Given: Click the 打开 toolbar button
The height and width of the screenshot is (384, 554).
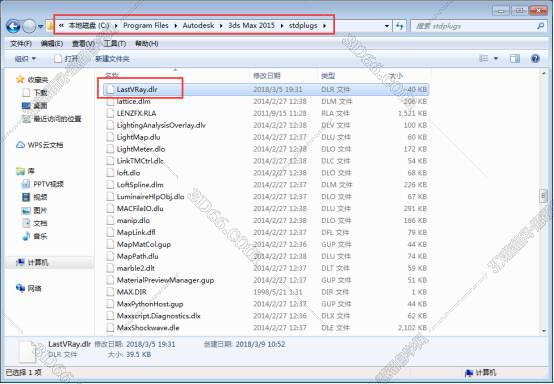Looking at the screenshot, I should click(67, 59).
